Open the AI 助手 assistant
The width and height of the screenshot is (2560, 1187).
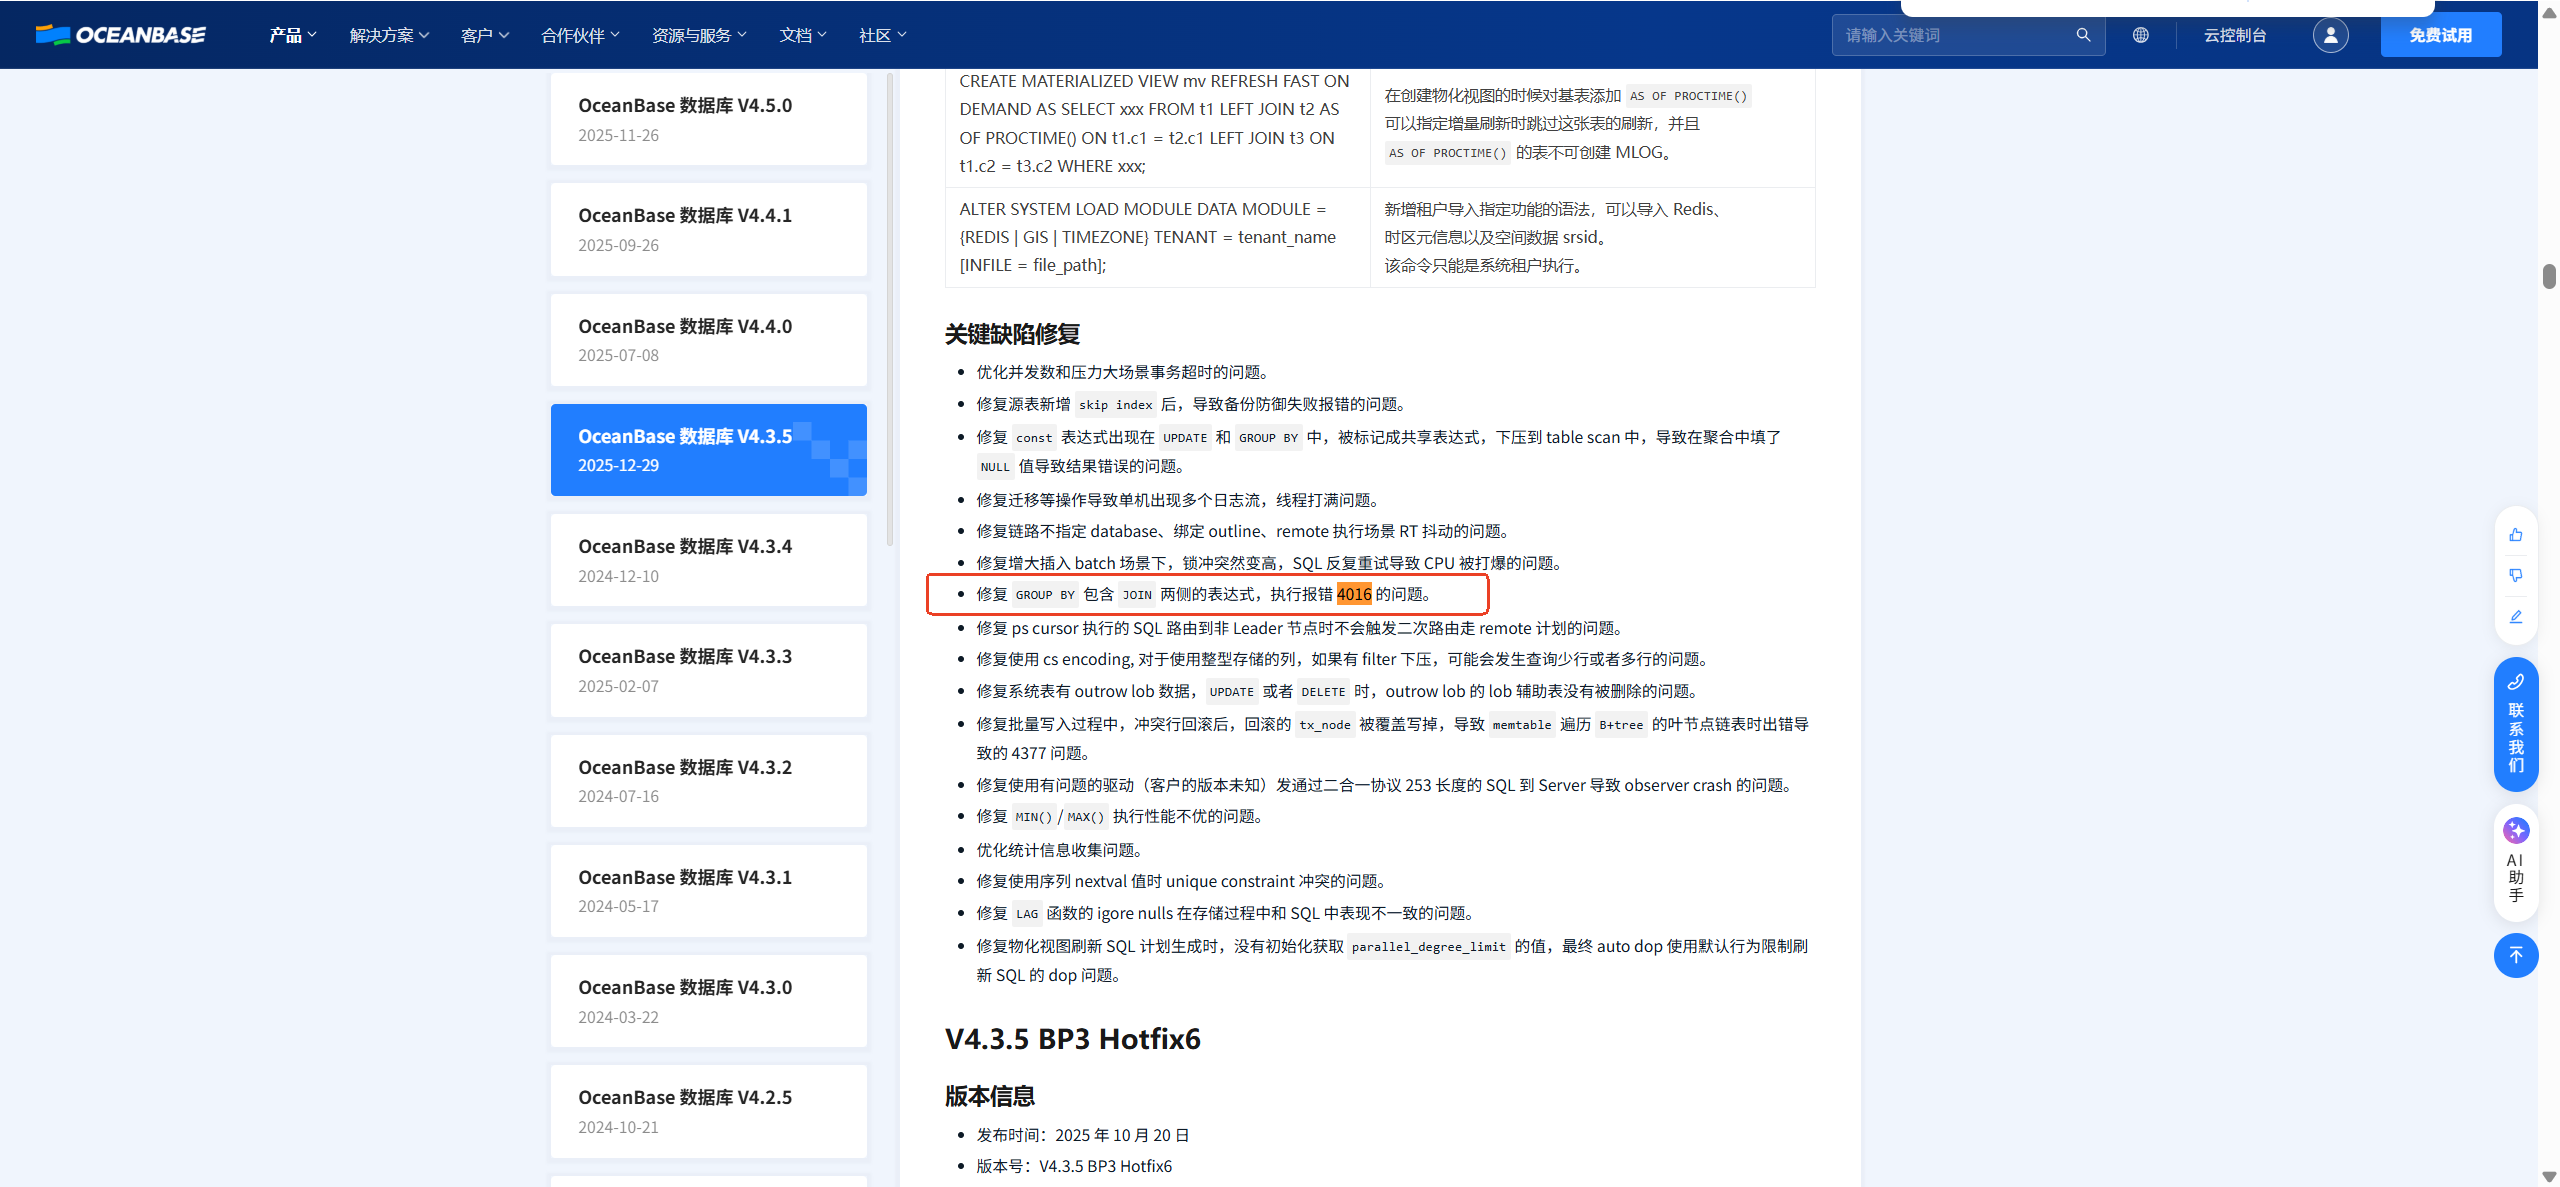pyautogui.click(x=2515, y=860)
